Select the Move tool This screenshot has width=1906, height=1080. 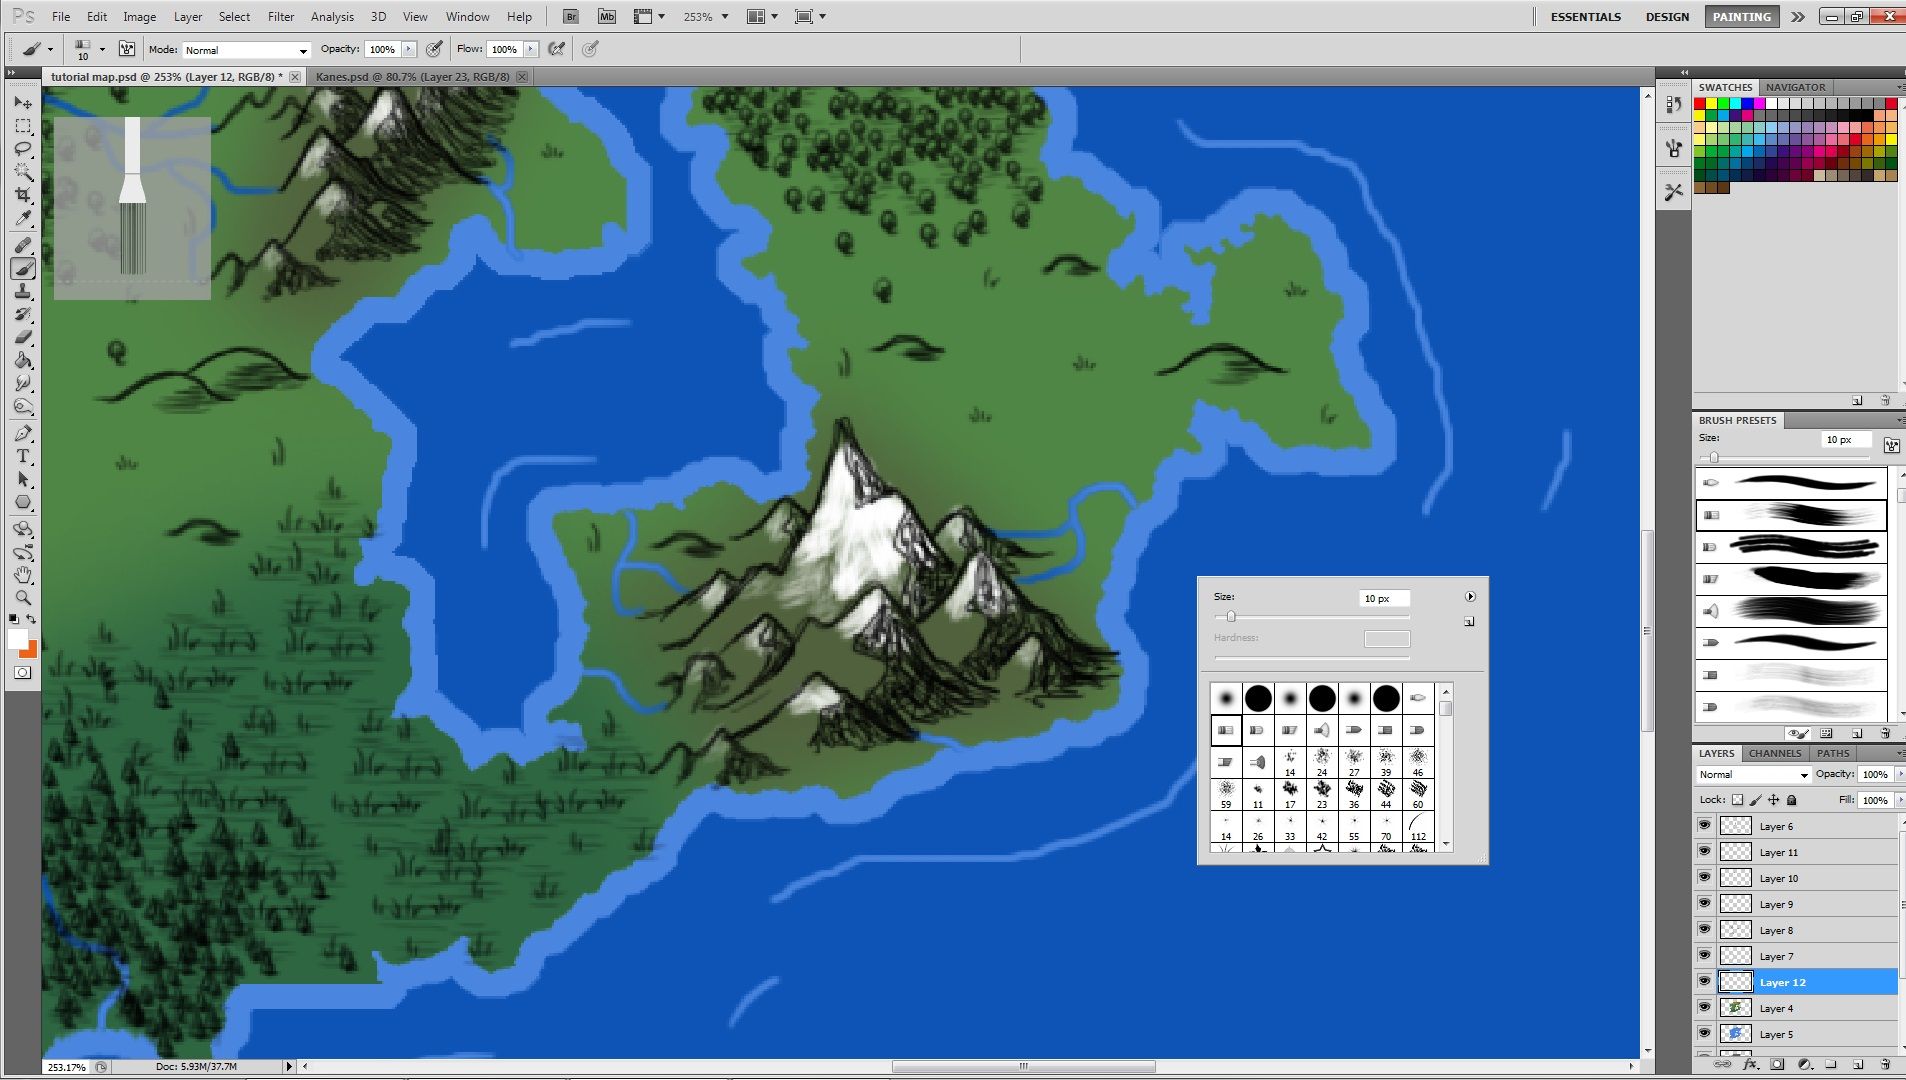point(23,102)
